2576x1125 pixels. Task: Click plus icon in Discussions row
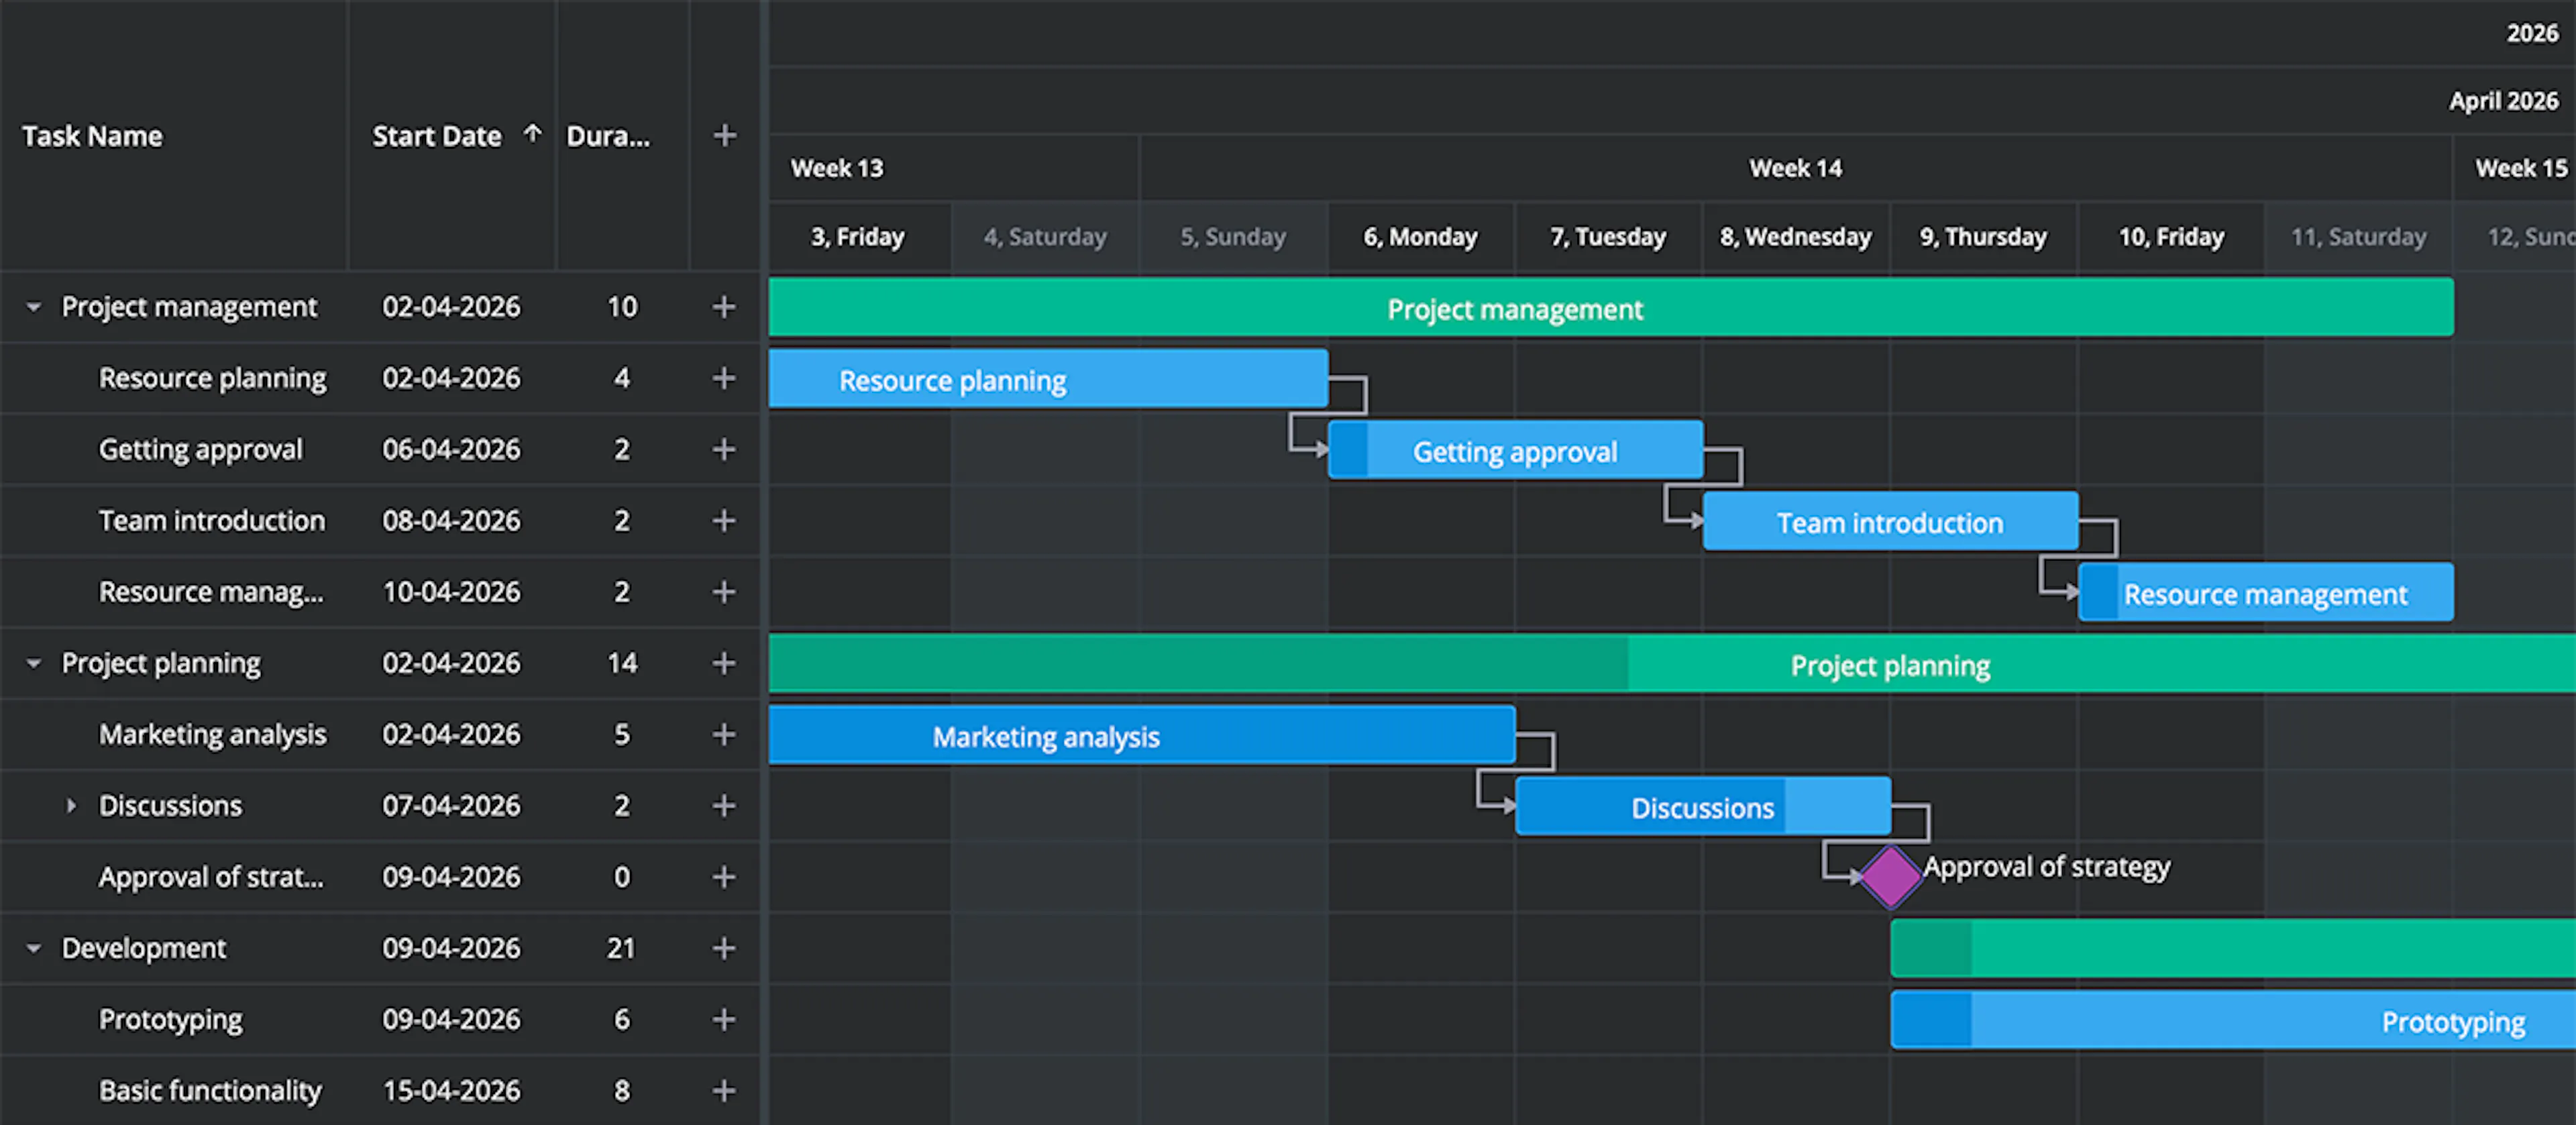pos(724,805)
